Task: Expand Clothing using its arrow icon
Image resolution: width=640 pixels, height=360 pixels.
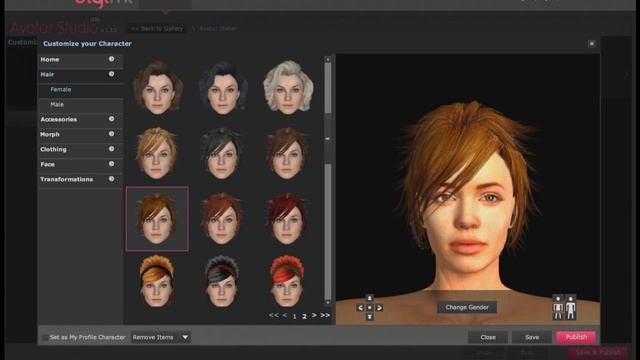Action: tap(111, 149)
